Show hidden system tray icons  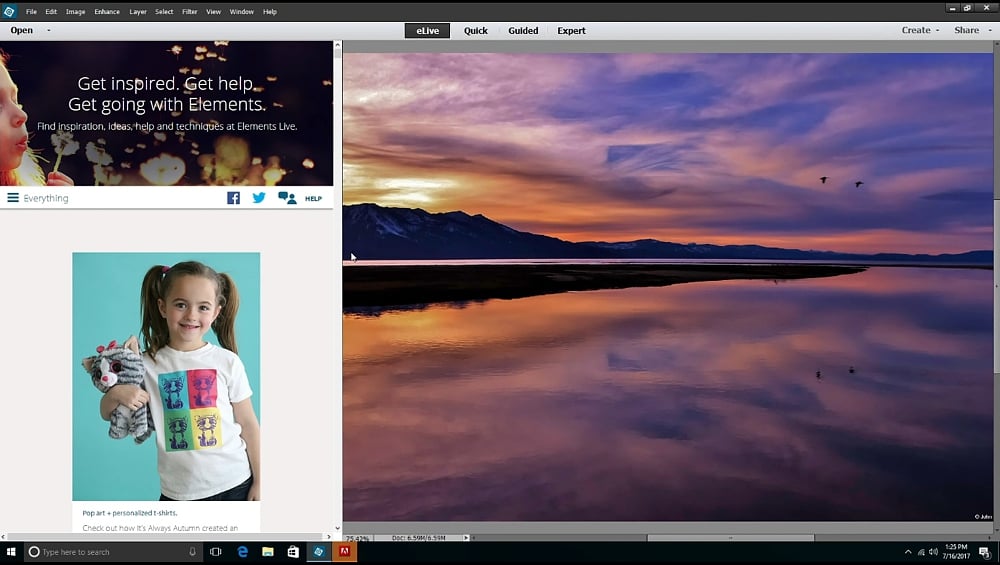tap(908, 552)
